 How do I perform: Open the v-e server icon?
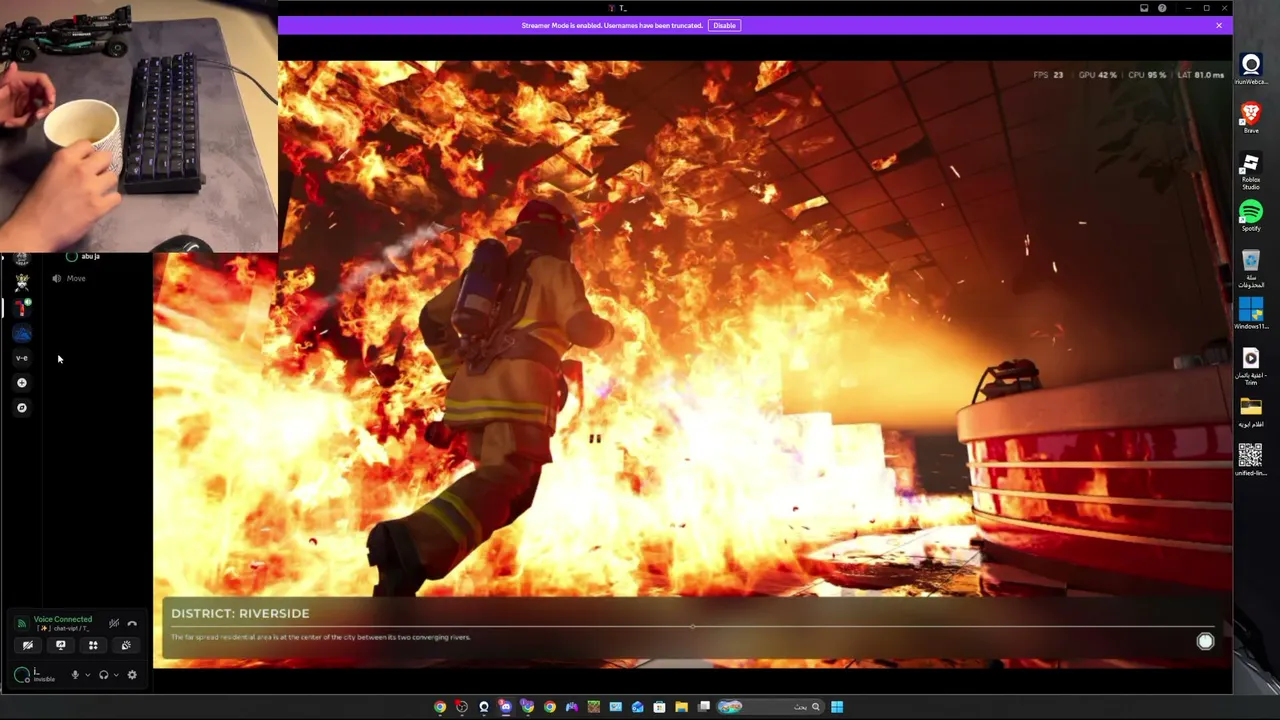click(x=22, y=358)
